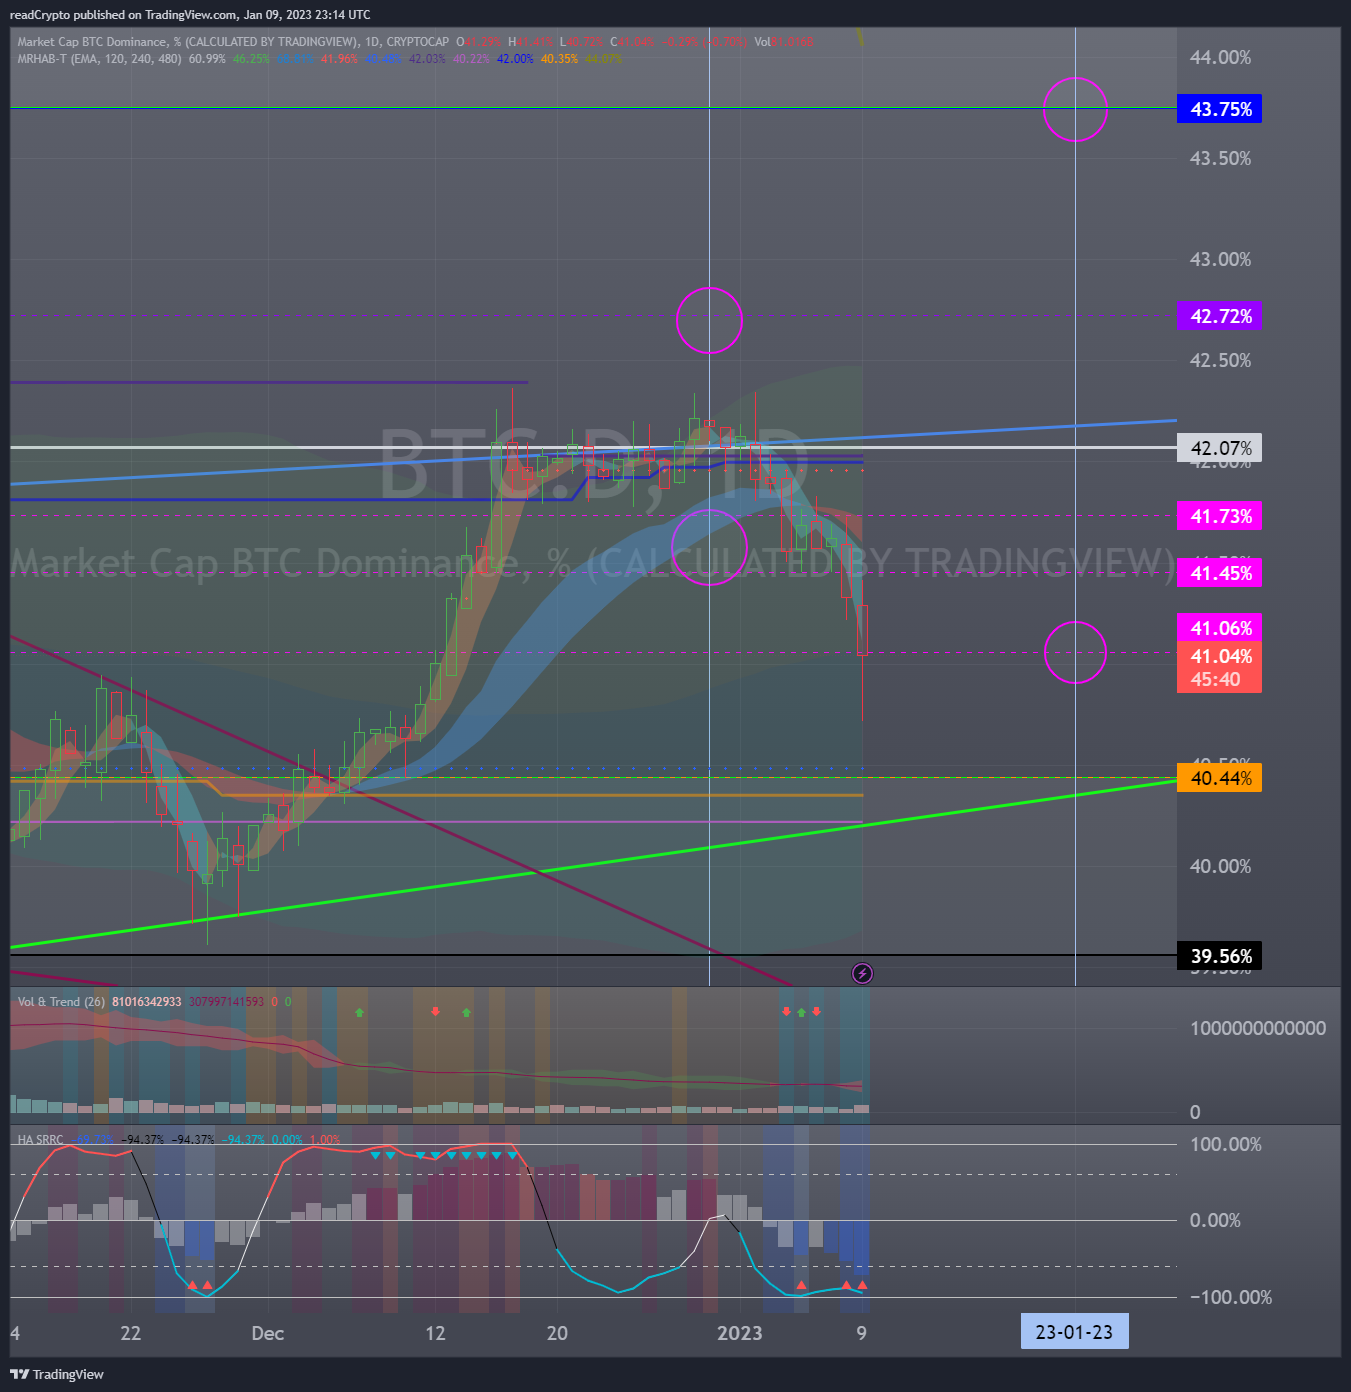Screen dimensions: 1351x1392
Task: Click the red 41.04% current price label
Action: (1220, 656)
